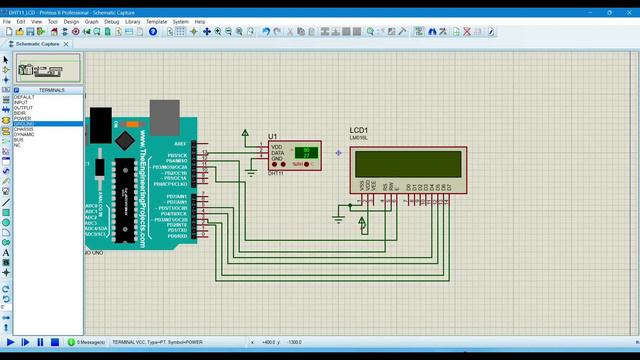Open the File menu
Screen dimensions: 640x360
coord(7,22)
